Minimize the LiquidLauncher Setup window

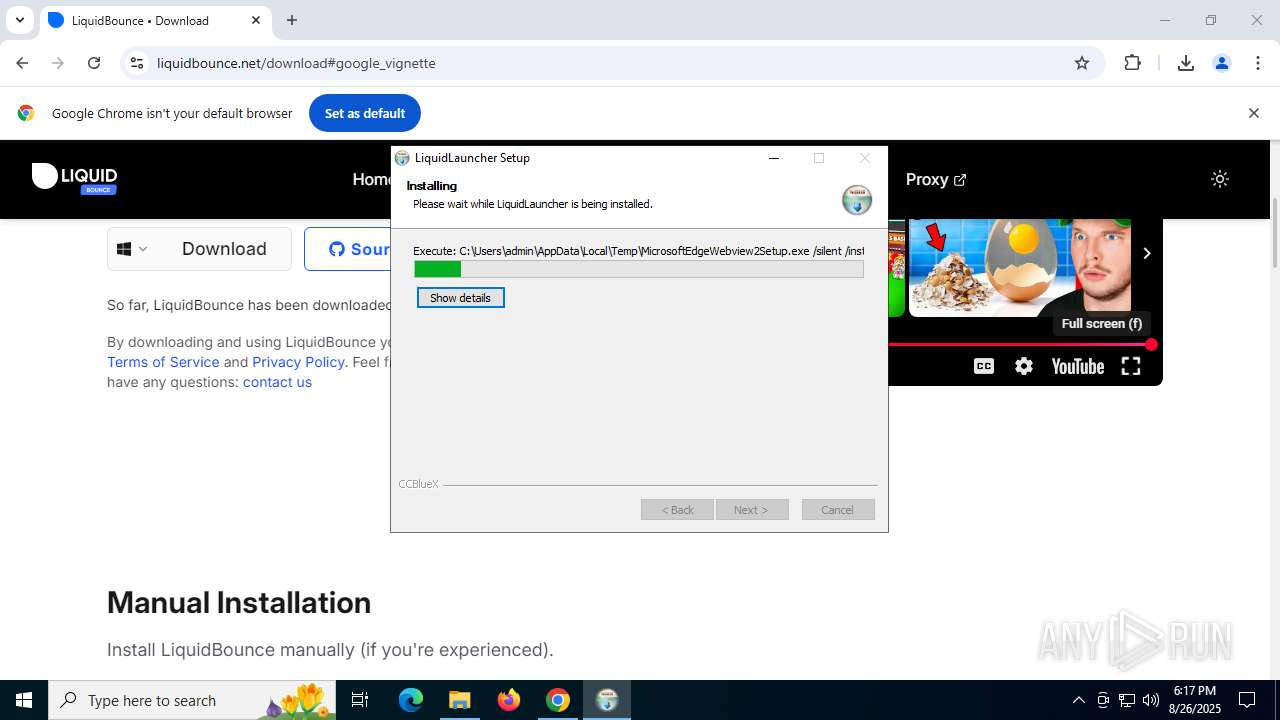tap(773, 158)
